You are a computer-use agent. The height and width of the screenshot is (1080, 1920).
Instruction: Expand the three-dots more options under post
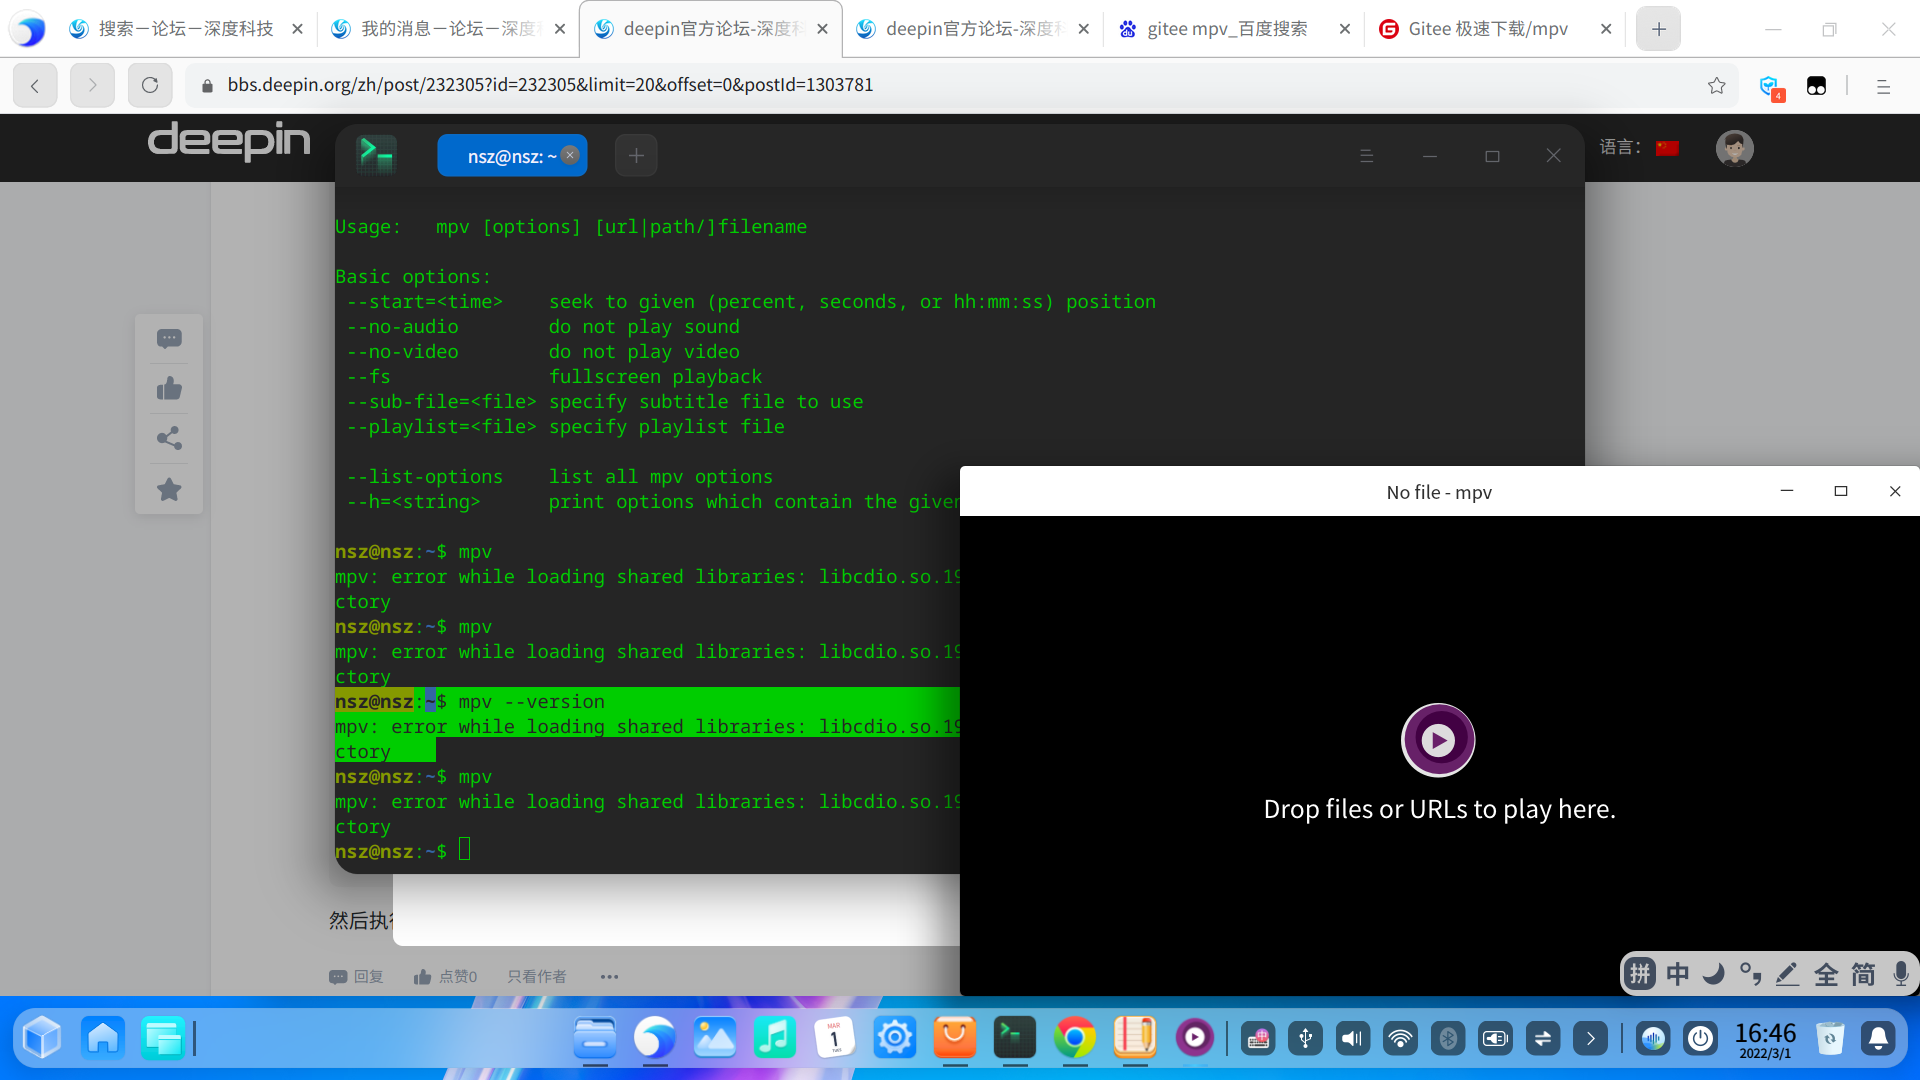coord(609,977)
